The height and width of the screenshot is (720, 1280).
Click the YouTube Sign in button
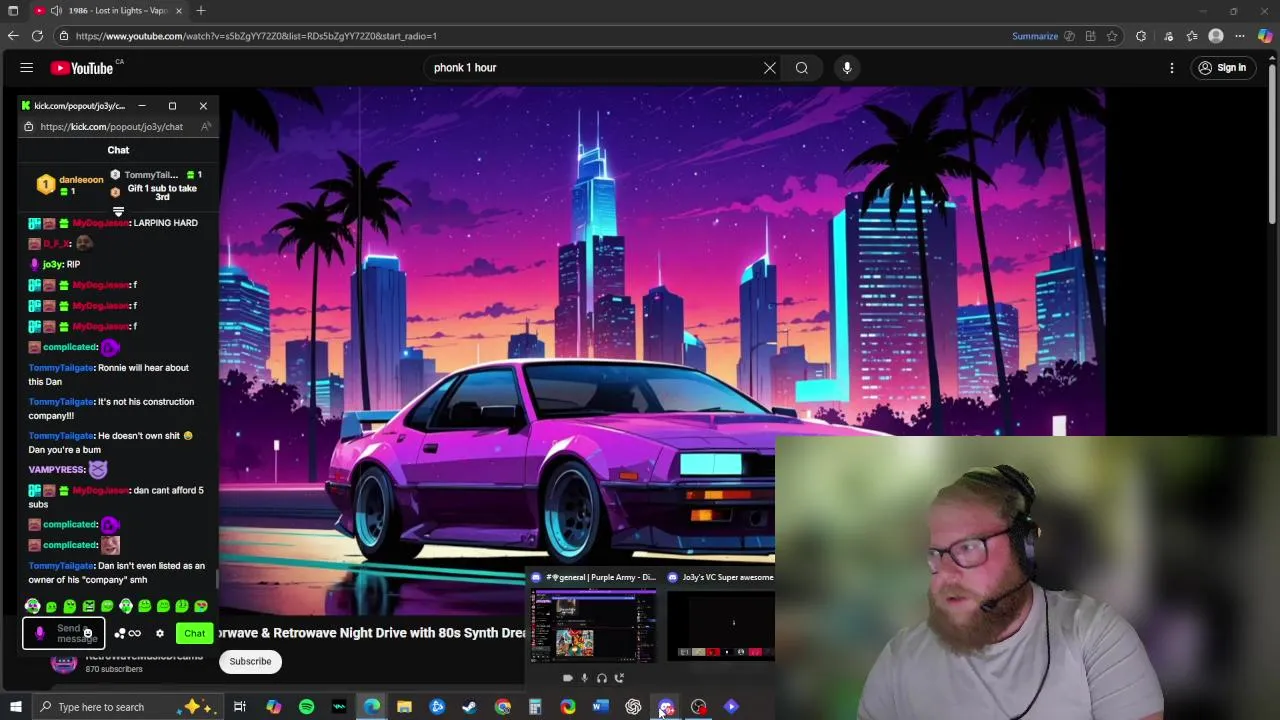pyautogui.click(x=1222, y=68)
